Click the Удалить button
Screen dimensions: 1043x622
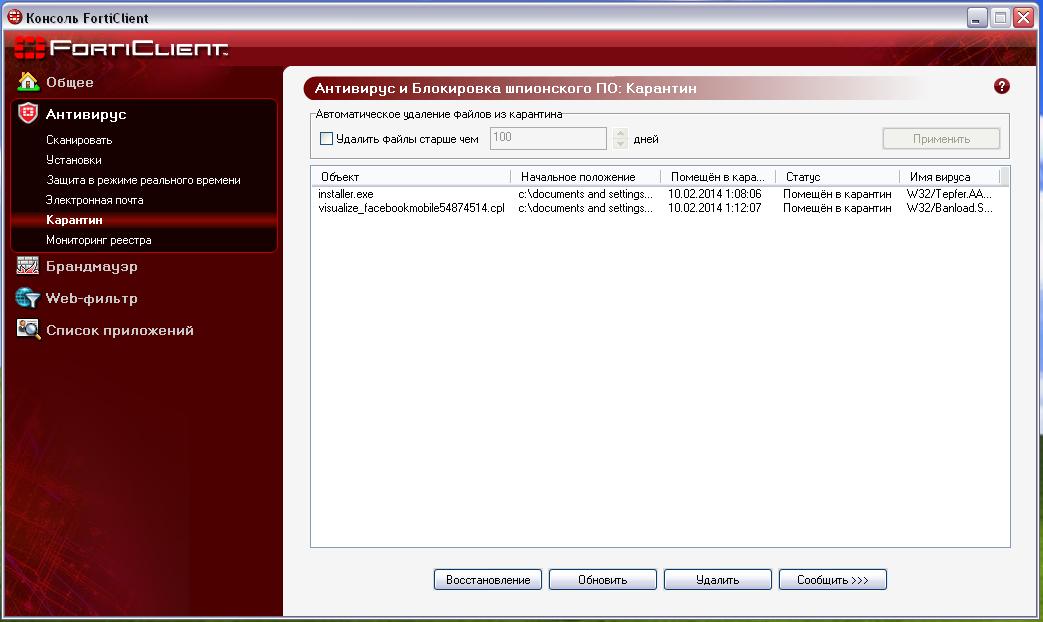(718, 579)
